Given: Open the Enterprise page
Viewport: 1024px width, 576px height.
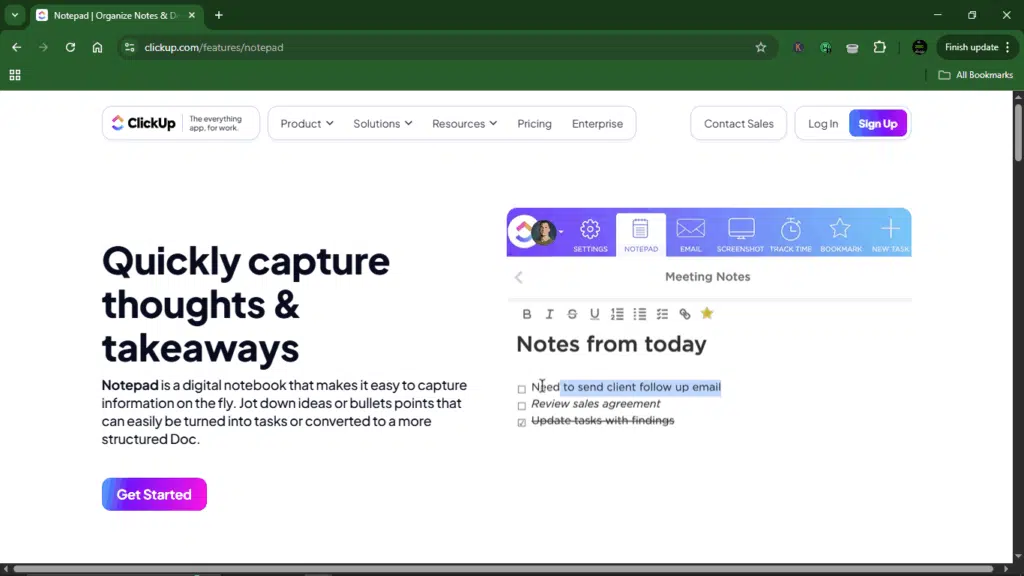Looking at the screenshot, I should [x=598, y=123].
